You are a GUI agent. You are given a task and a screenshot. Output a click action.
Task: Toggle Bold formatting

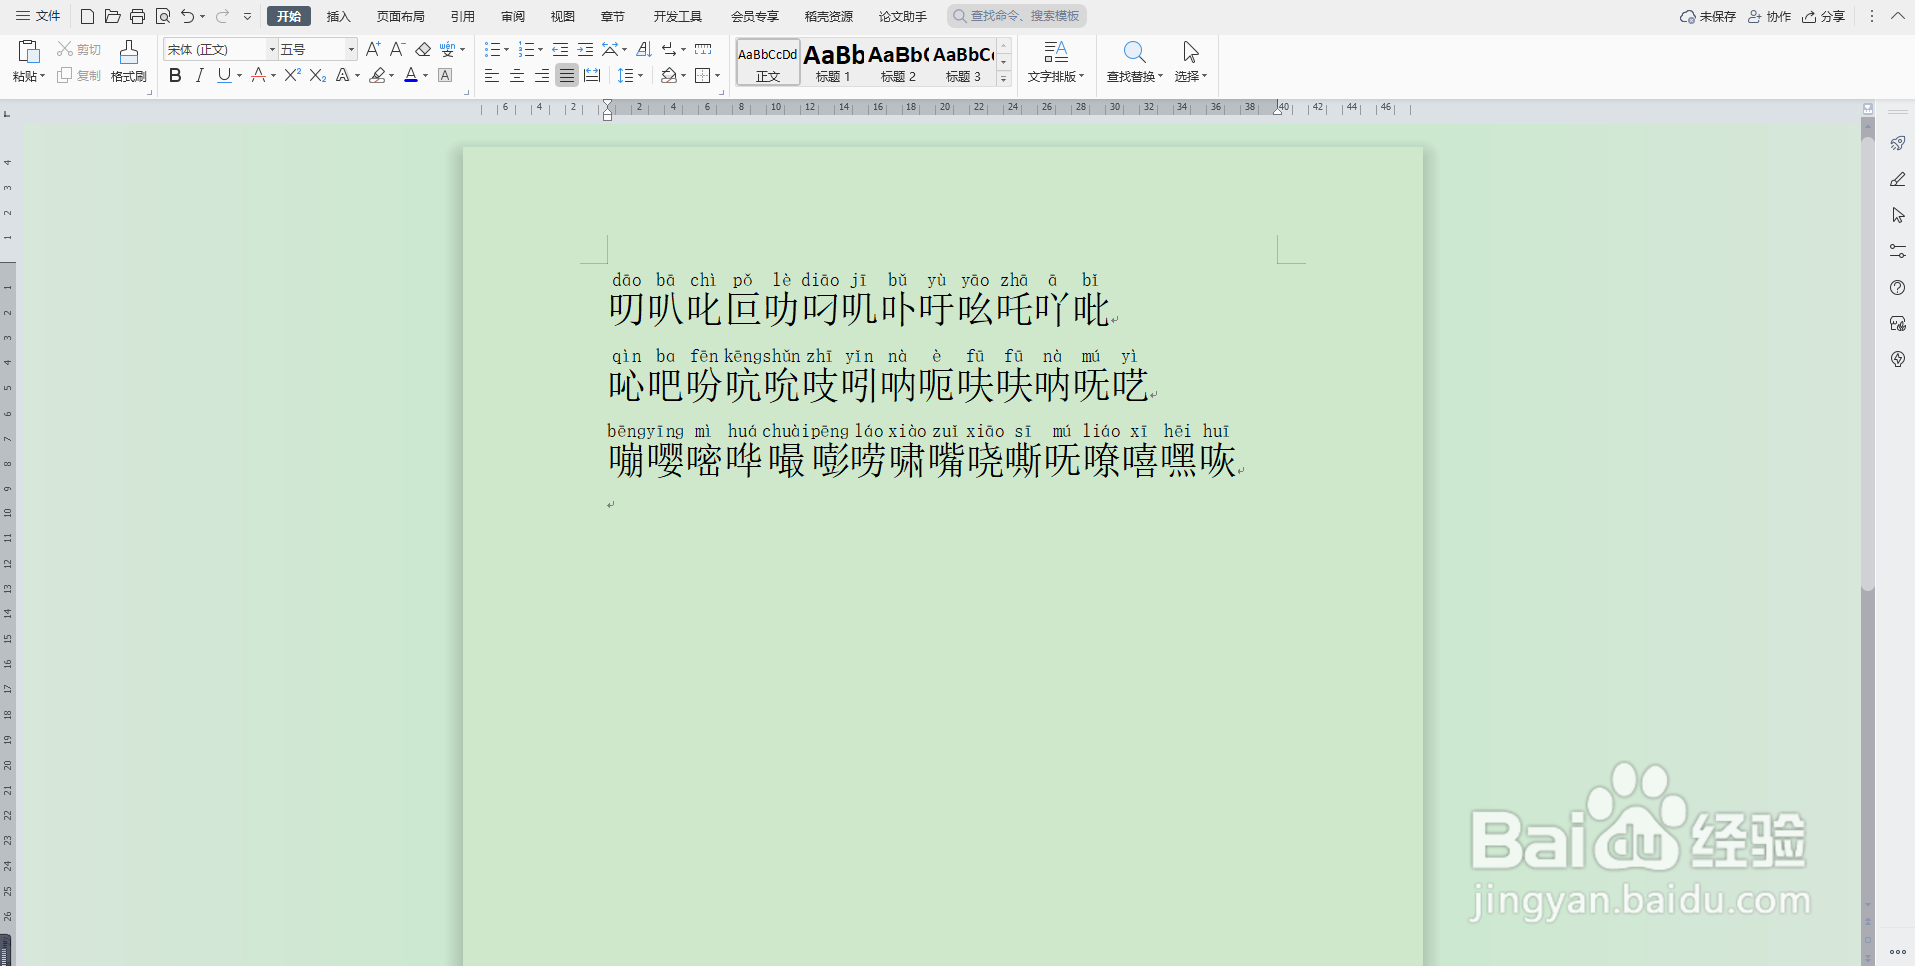pyautogui.click(x=175, y=75)
